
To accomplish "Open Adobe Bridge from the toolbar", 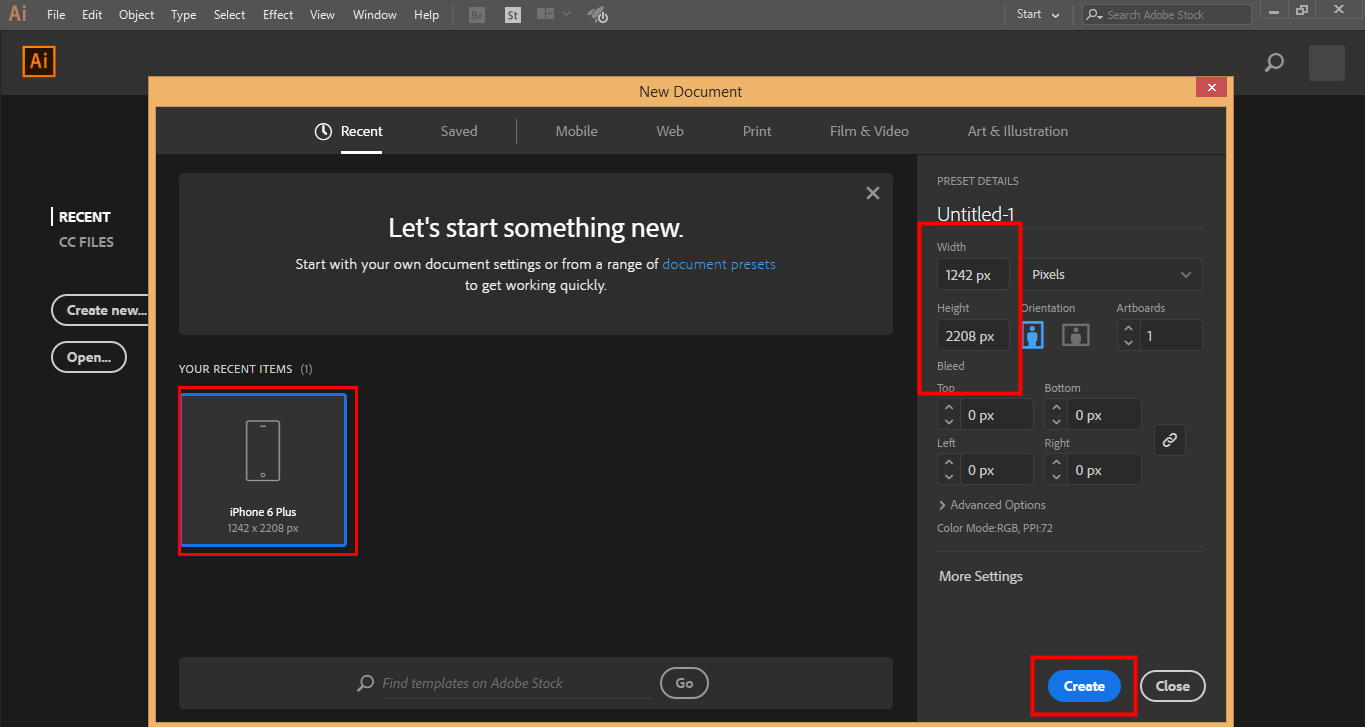I will coord(476,14).
